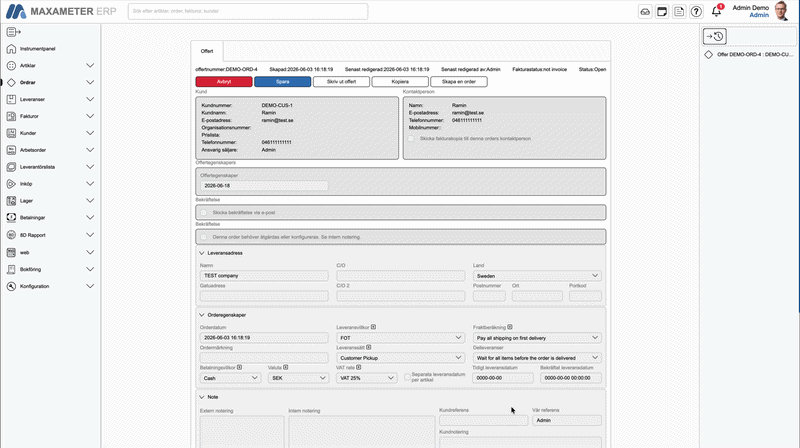
Task: Click the Arbetsorder sidebar icon
Action: tap(11, 150)
